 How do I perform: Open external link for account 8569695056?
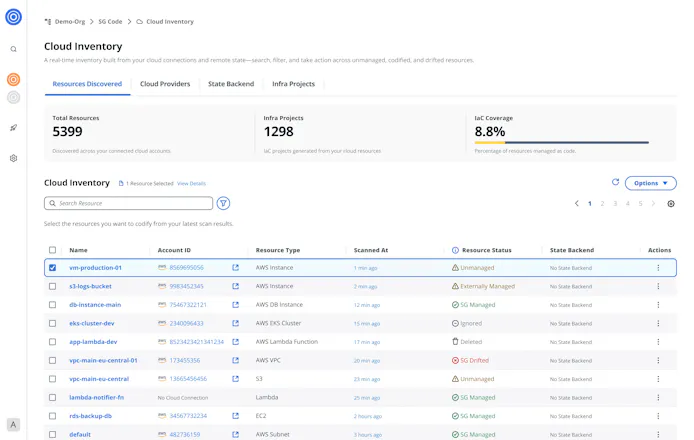pyautogui.click(x=235, y=267)
